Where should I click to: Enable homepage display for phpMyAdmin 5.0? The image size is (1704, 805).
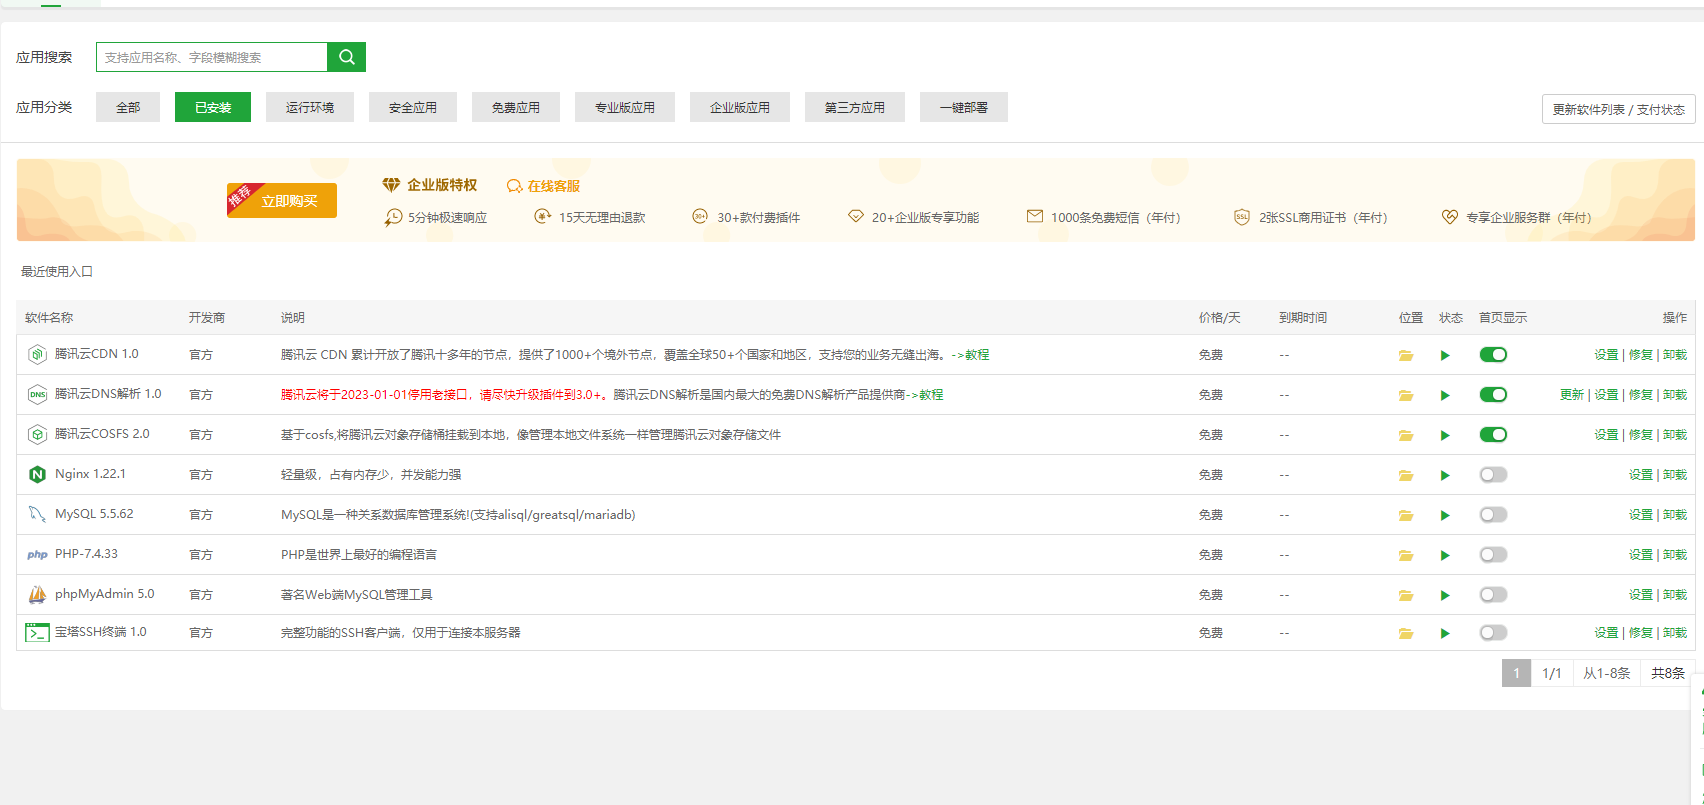1493,595
